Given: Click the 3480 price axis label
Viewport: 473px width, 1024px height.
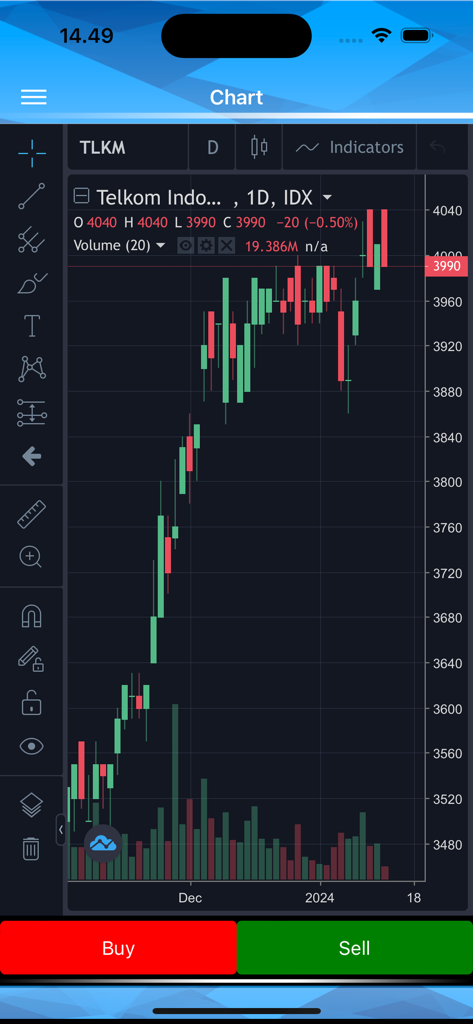Looking at the screenshot, I should (447, 844).
